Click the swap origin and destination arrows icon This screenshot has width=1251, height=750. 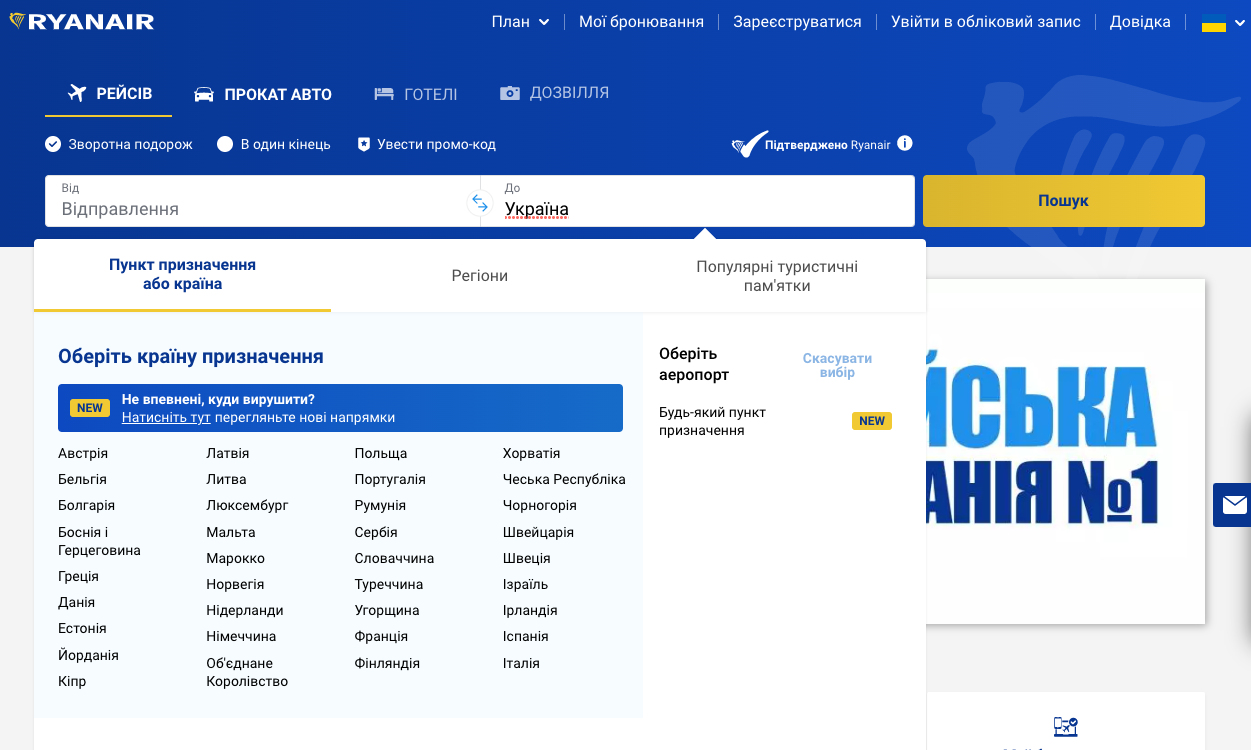coord(480,203)
